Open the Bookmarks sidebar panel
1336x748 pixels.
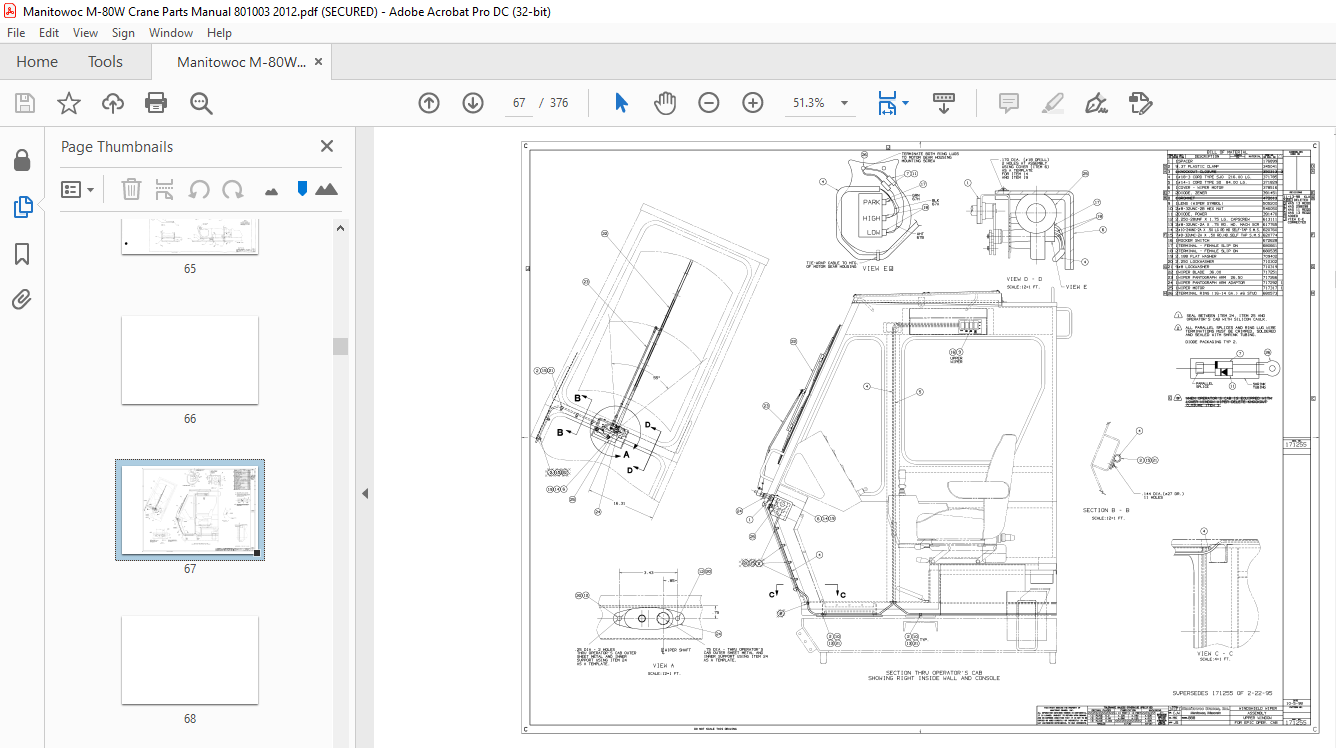(22, 254)
